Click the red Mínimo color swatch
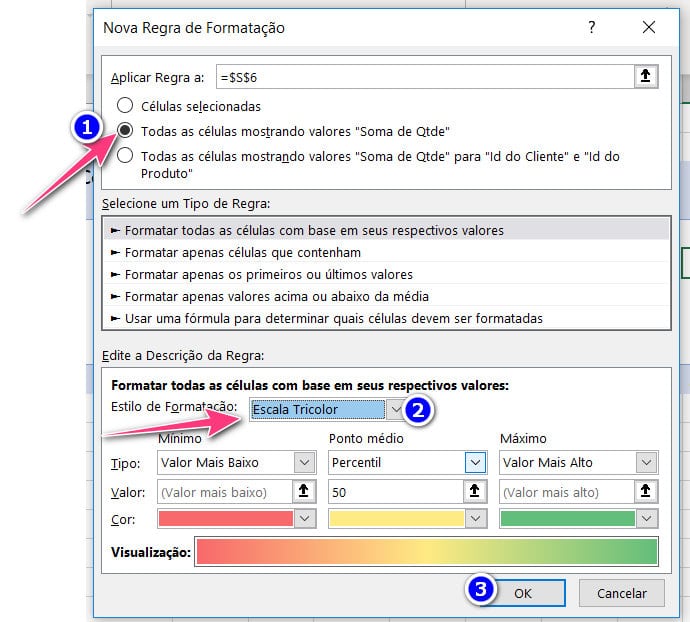690x622 pixels. (226, 519)
